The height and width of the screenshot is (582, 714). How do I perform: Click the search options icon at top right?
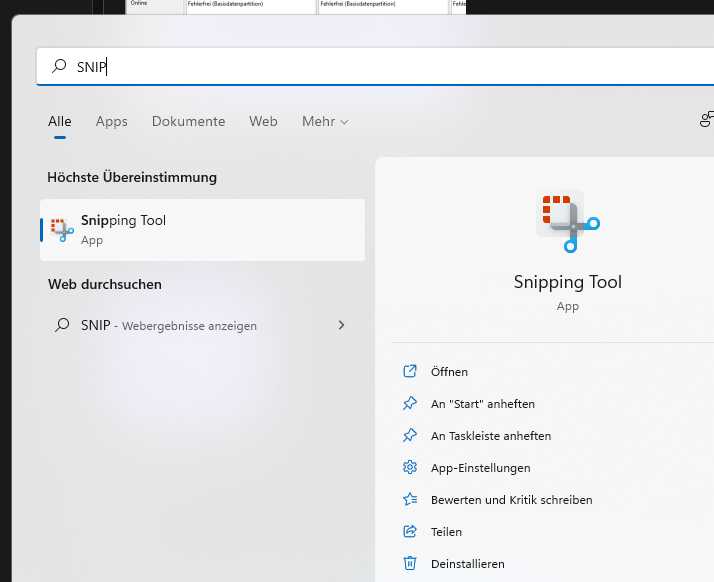[x=707, y=119]
